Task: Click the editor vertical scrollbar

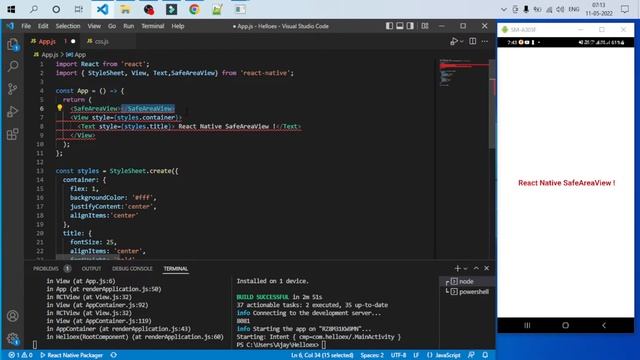Action: tap(492, 104)
